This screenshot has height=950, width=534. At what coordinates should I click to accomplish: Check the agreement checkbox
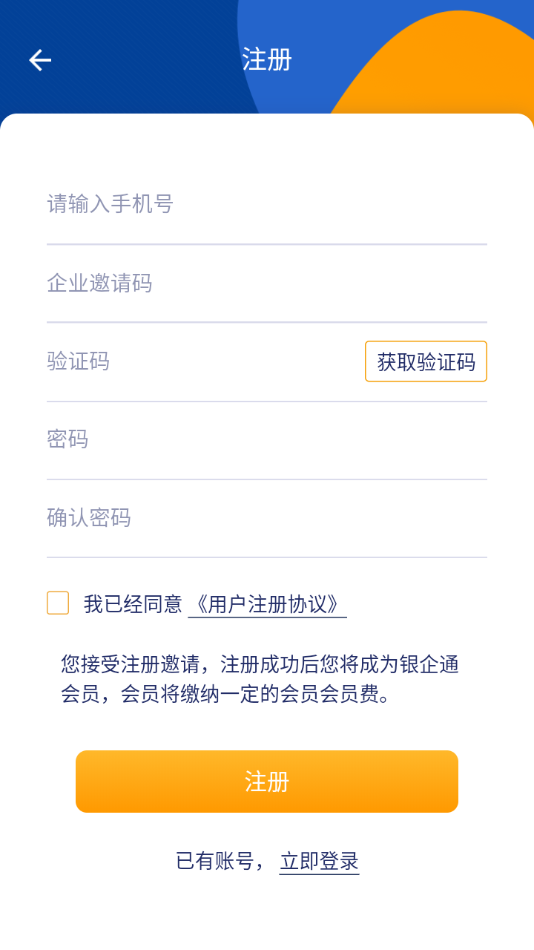(58, 603)
